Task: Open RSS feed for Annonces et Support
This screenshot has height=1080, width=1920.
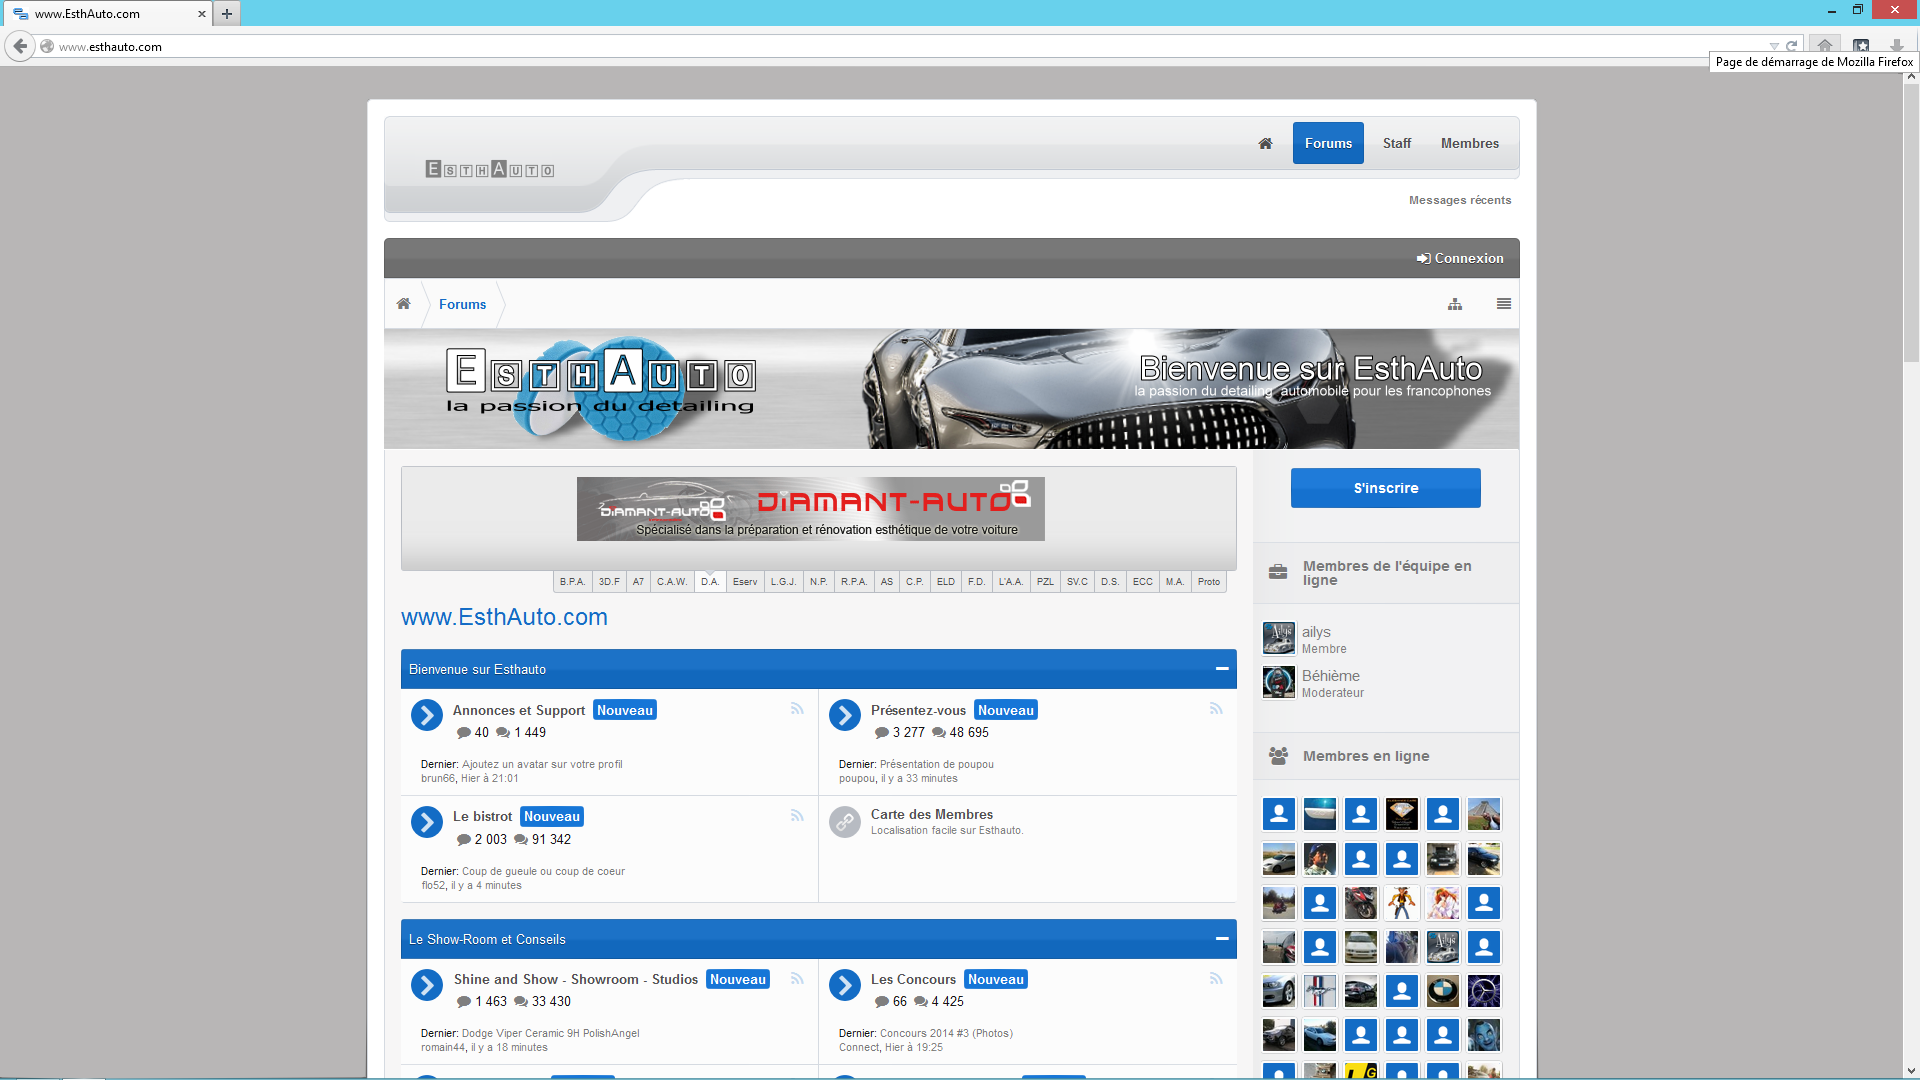Action: tap(797, 709)
